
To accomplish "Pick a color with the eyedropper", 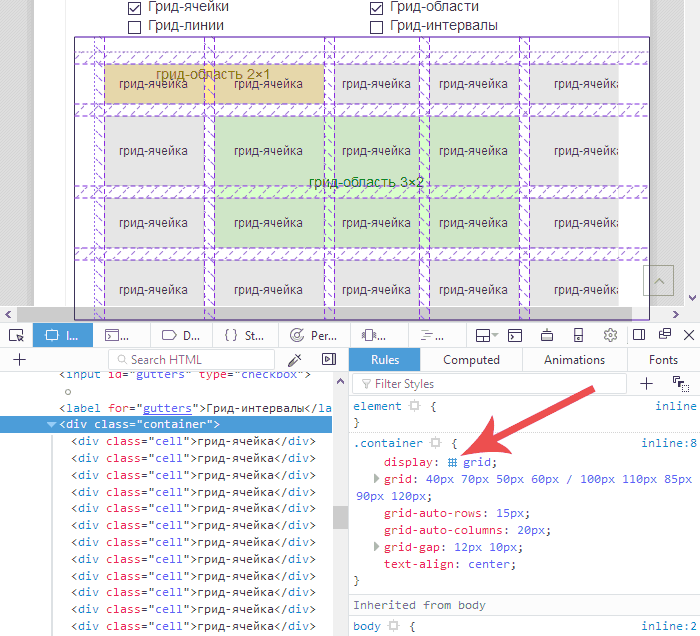I will point(295,360).
